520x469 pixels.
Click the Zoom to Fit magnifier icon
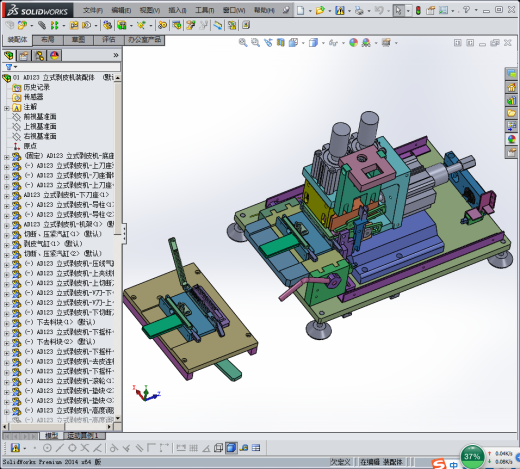[x=243, y=43]
